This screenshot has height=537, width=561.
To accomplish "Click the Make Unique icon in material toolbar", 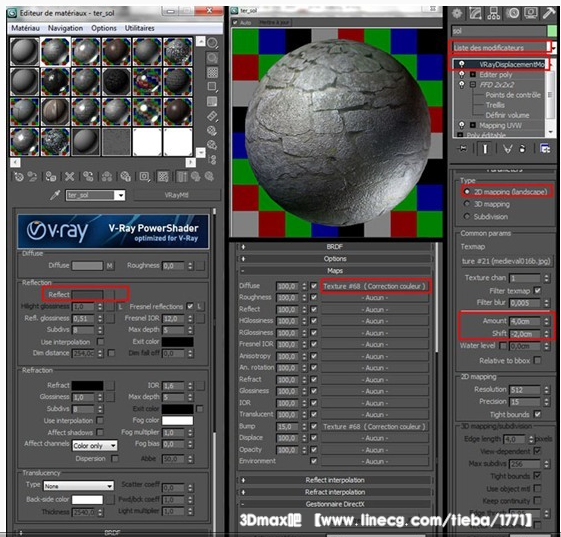I will [x=107, y=176].
